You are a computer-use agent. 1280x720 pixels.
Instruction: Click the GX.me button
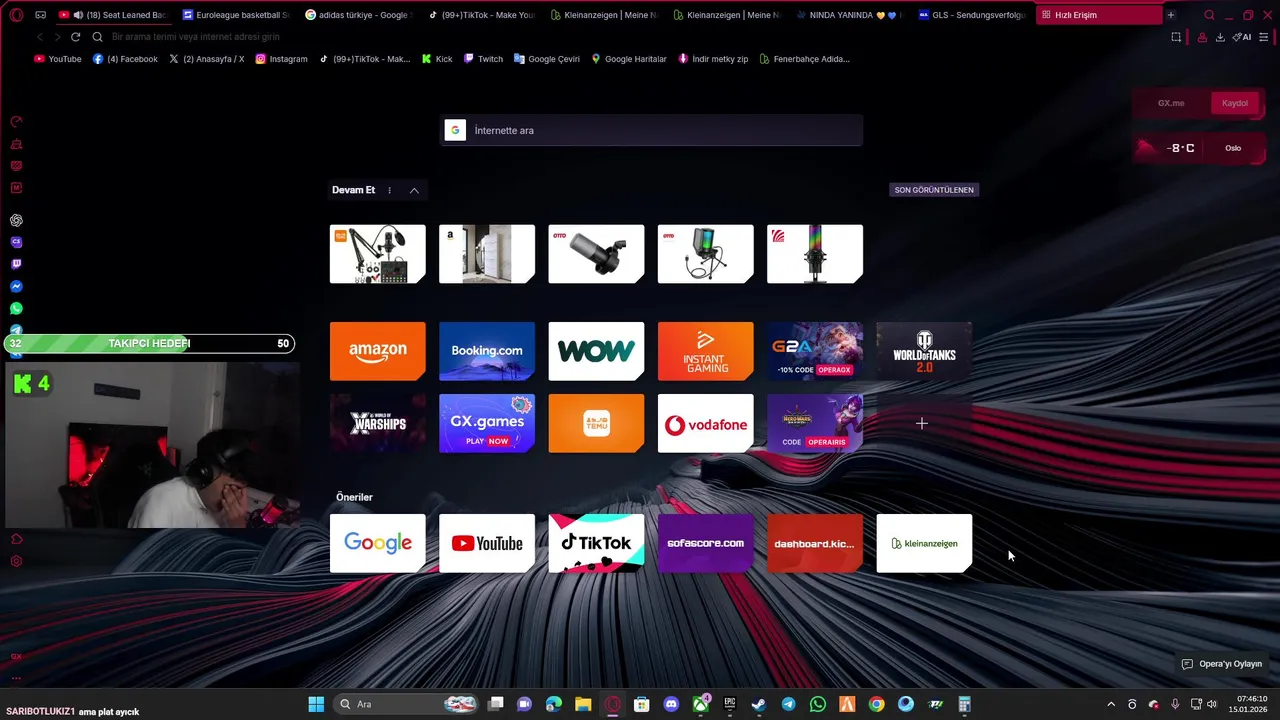pos(1171,103)
